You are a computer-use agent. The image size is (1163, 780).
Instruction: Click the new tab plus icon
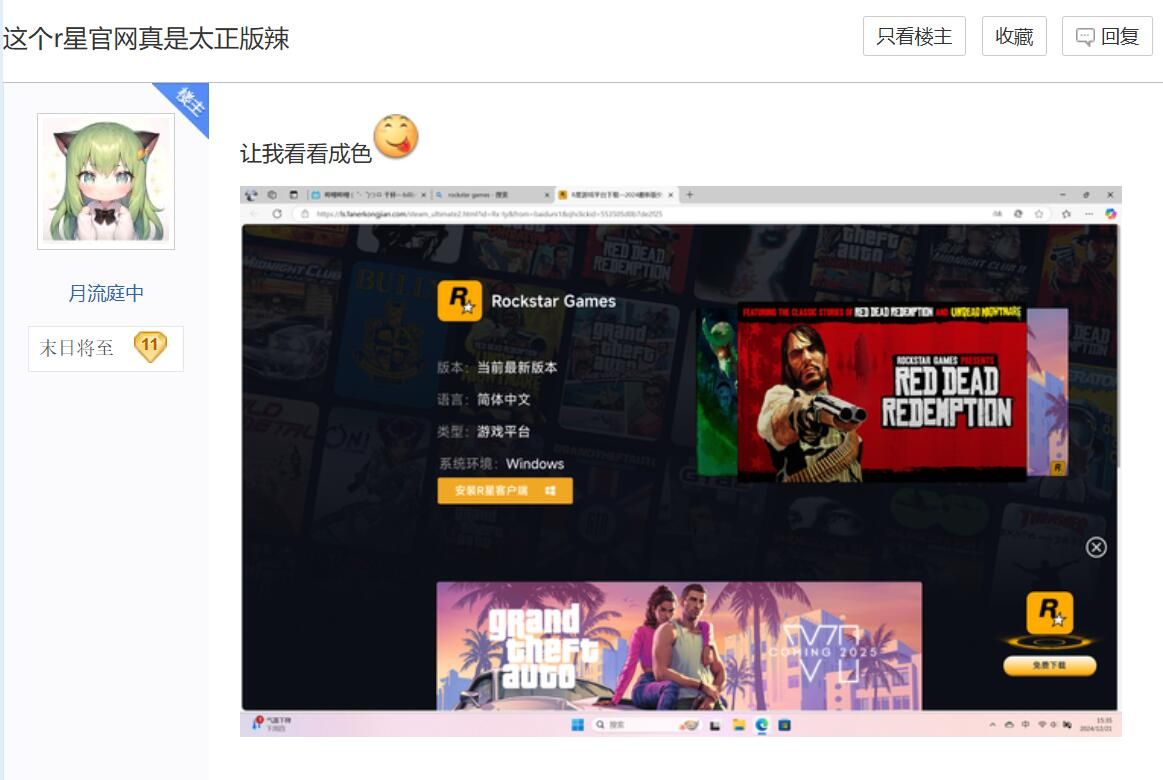690,194
